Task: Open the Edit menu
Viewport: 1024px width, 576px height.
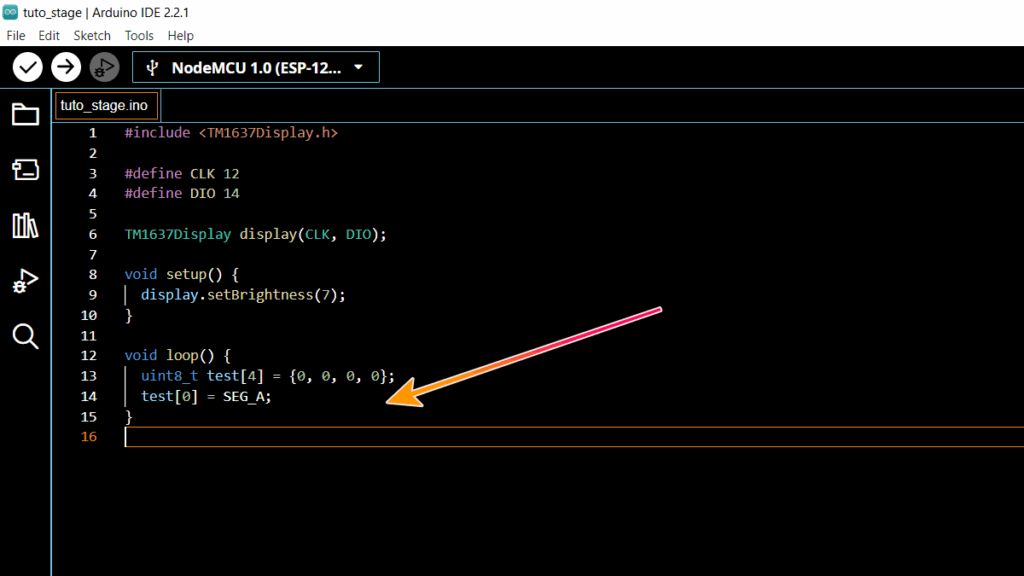Action: point(49,36)
